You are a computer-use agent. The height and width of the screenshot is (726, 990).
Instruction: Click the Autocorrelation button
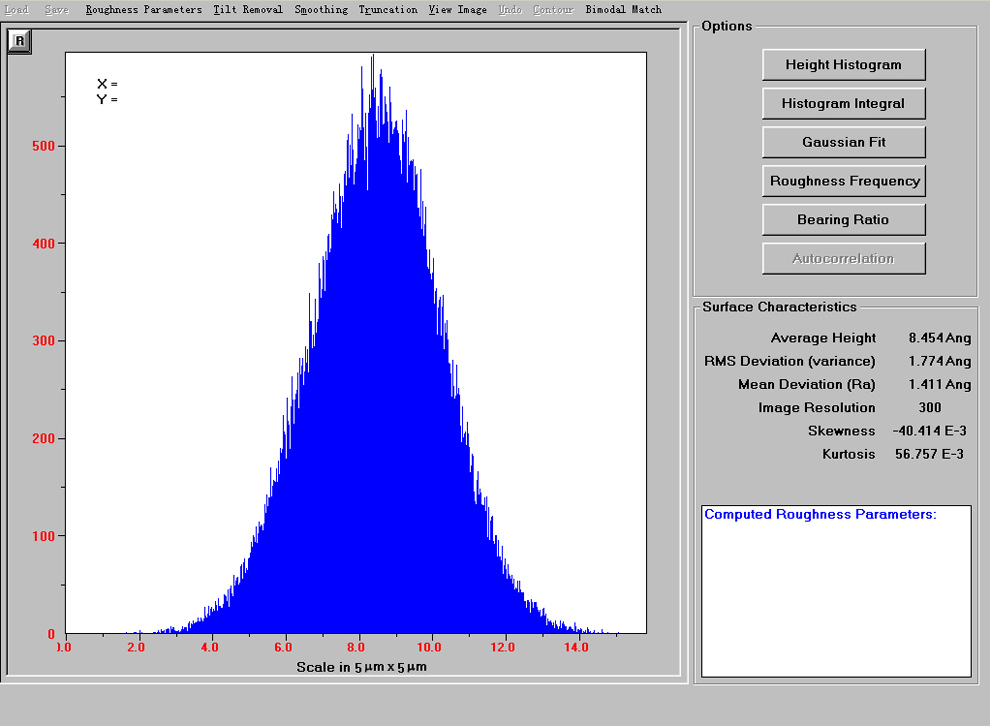click(x=844, y=259)
